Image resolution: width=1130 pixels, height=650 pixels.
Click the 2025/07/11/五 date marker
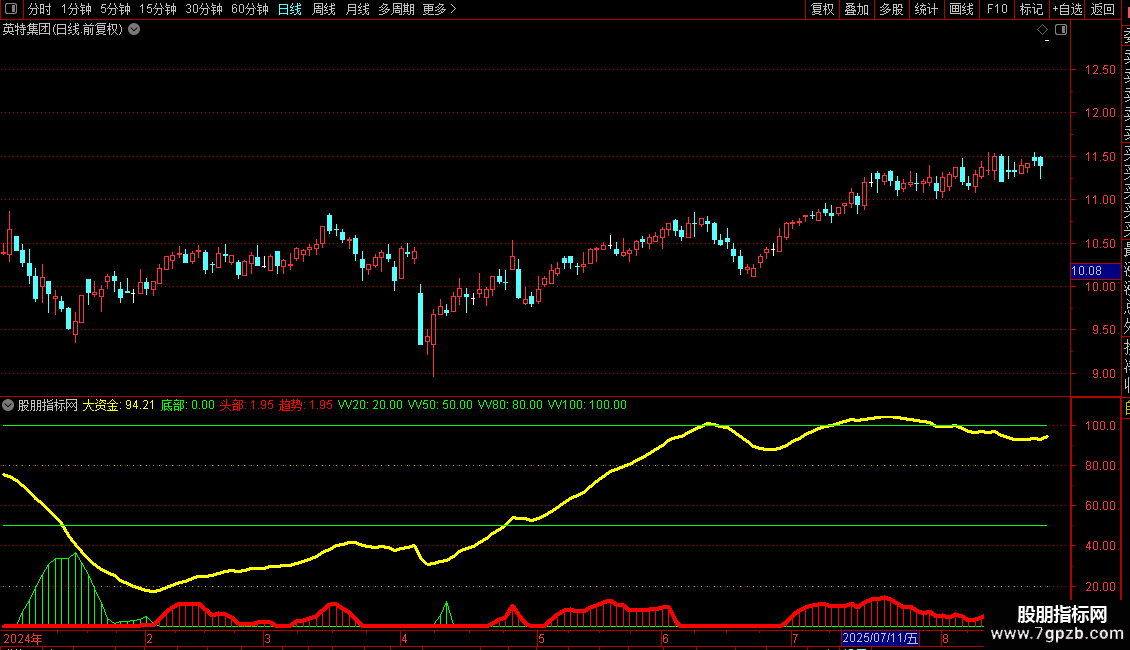point(880,638)
